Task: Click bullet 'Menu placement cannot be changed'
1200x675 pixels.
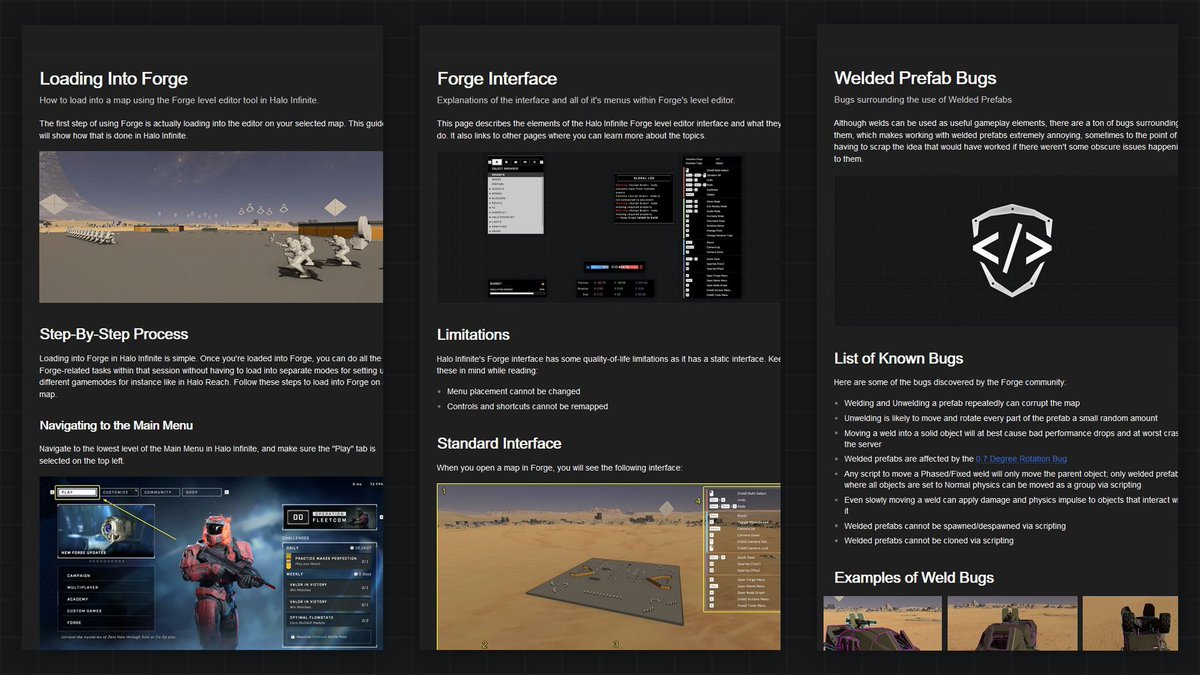Action: click(x=513, y=391)
